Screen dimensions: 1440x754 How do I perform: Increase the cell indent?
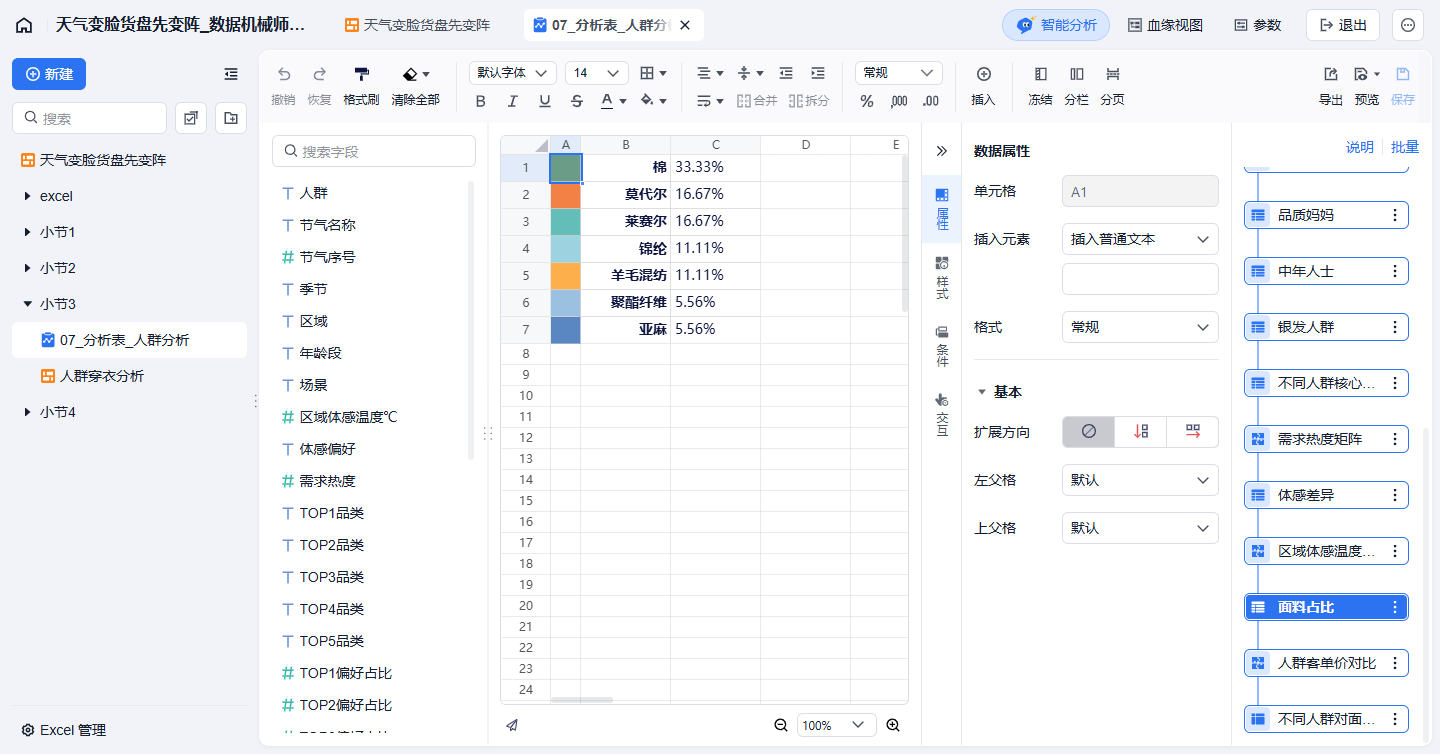coord(818,73)
